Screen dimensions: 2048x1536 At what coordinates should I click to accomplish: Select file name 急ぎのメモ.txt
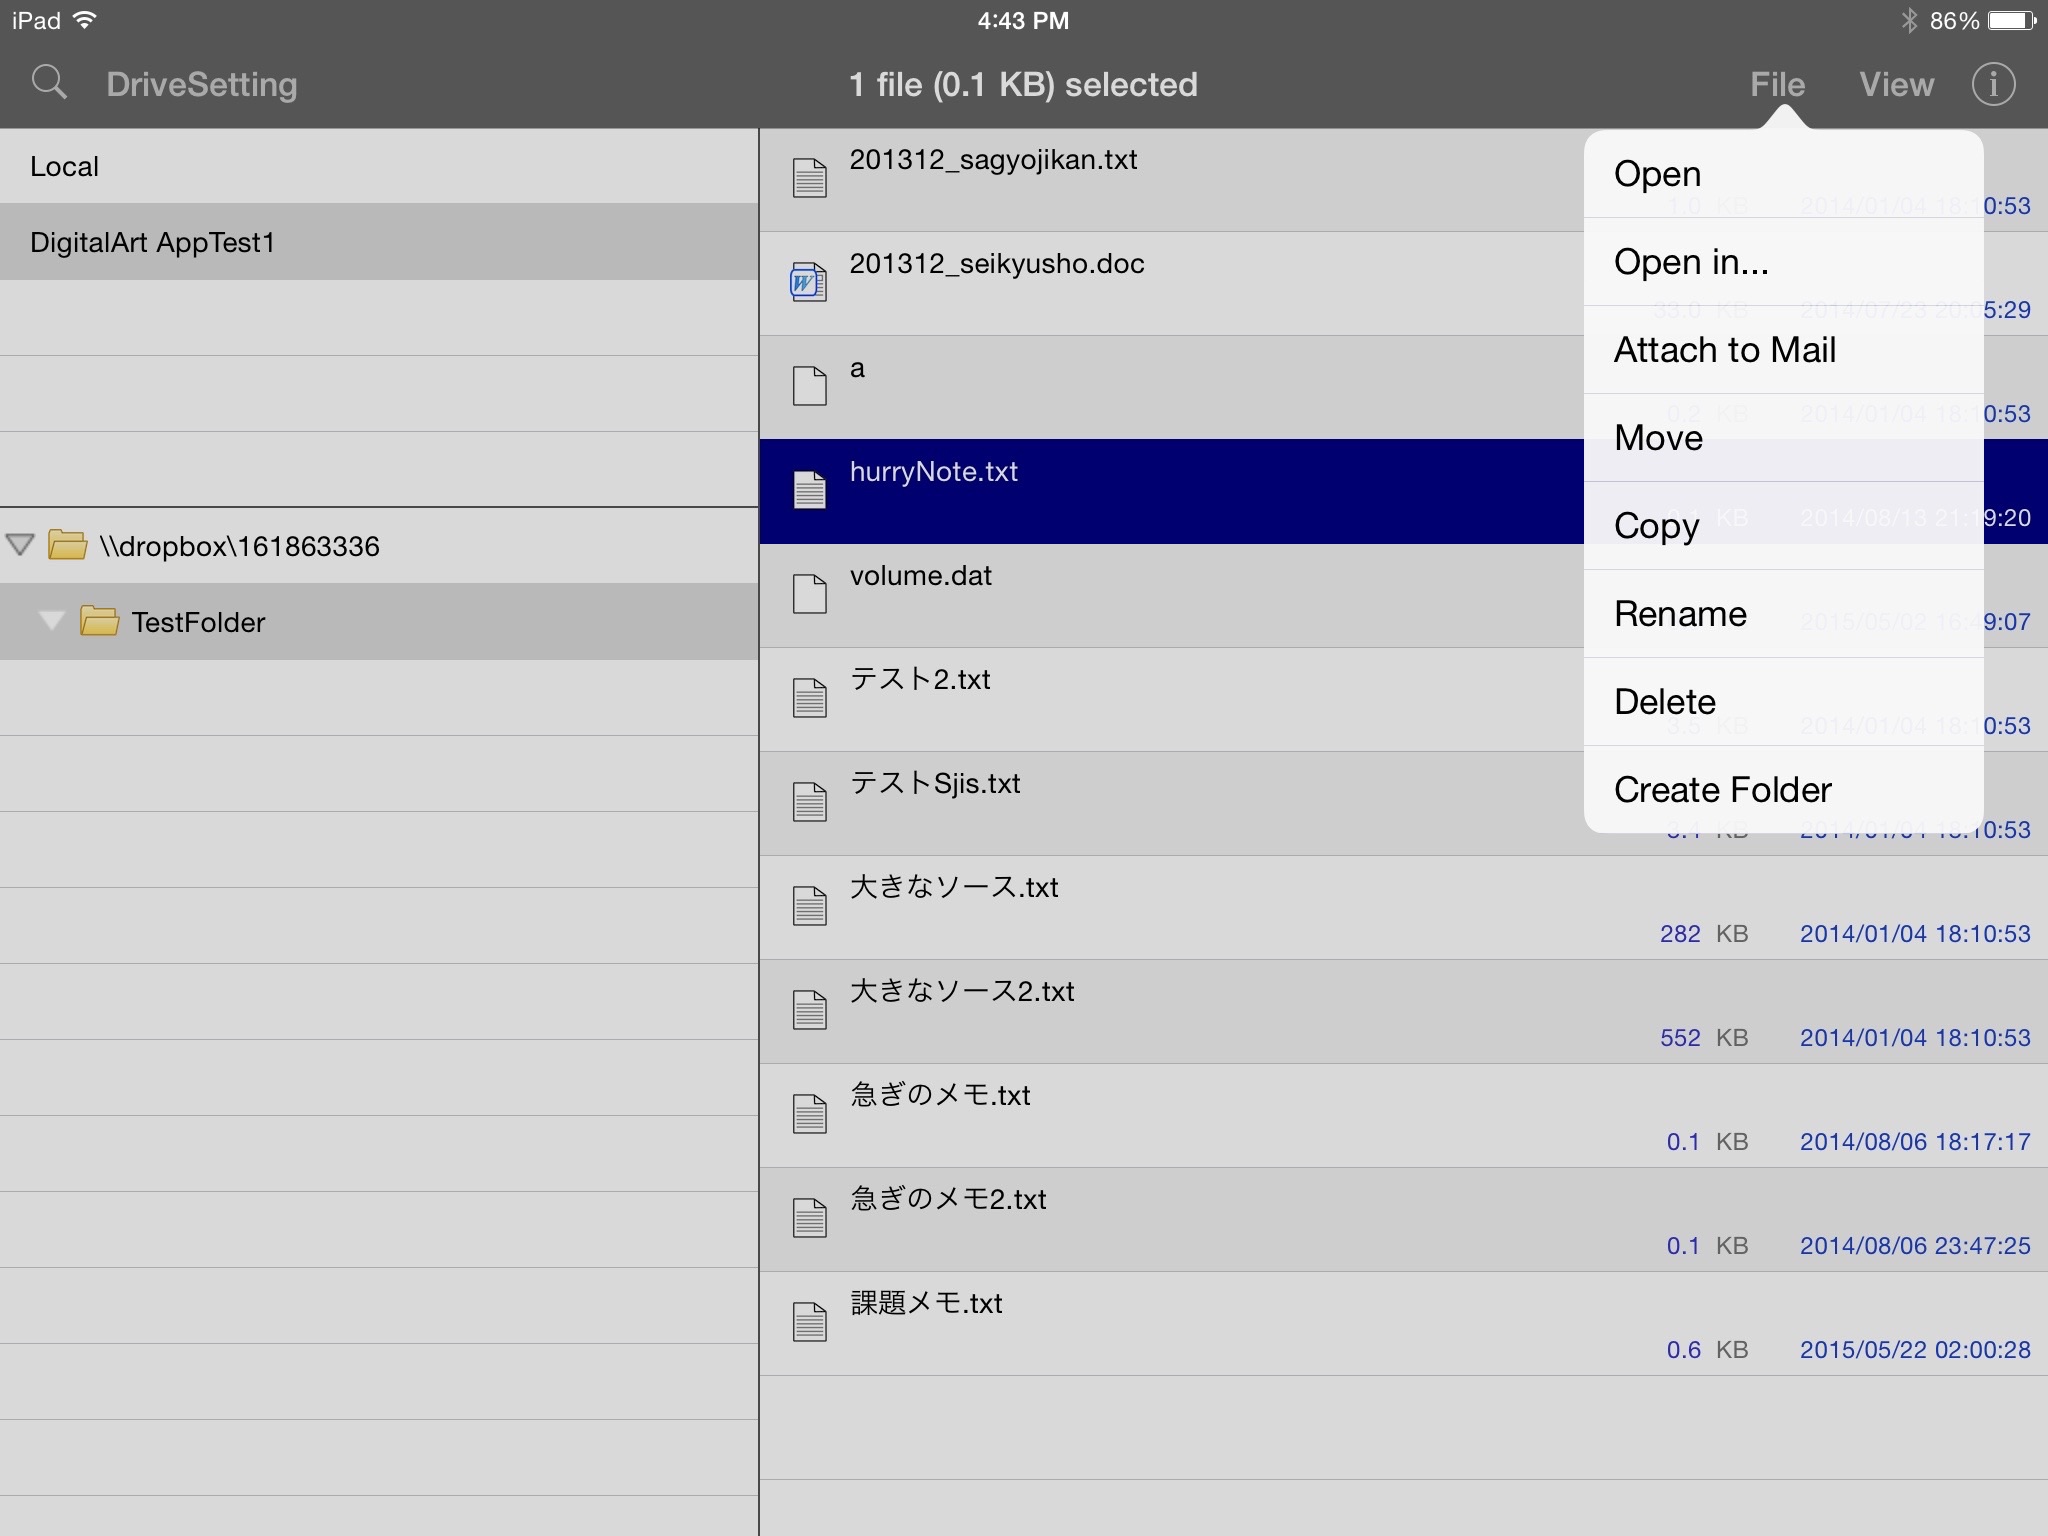(940, 1096)
